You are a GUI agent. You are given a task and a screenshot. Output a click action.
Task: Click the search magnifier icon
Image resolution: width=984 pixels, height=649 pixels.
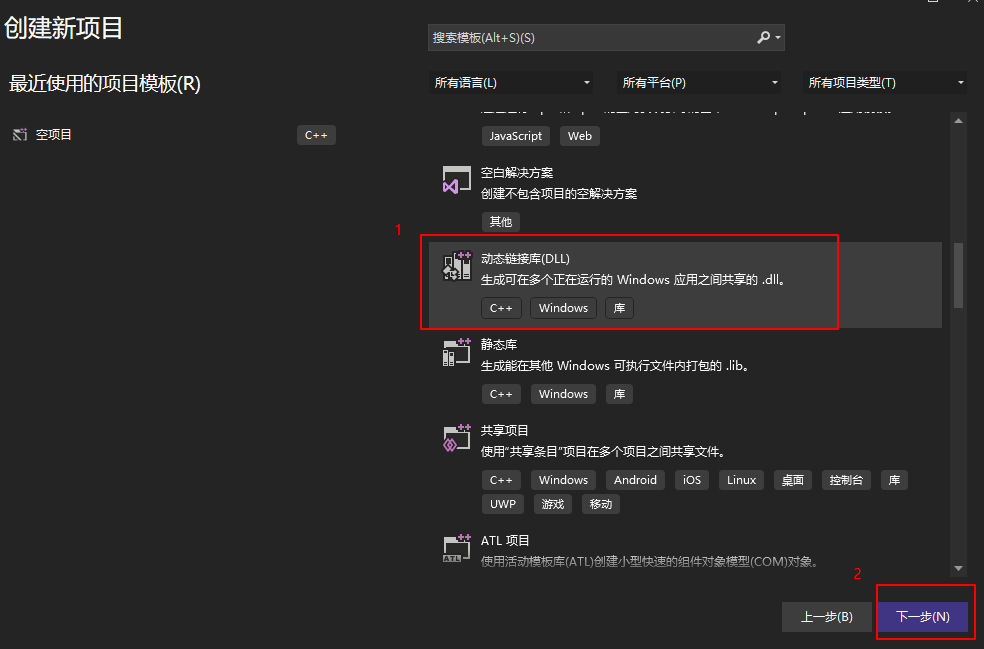763,38
